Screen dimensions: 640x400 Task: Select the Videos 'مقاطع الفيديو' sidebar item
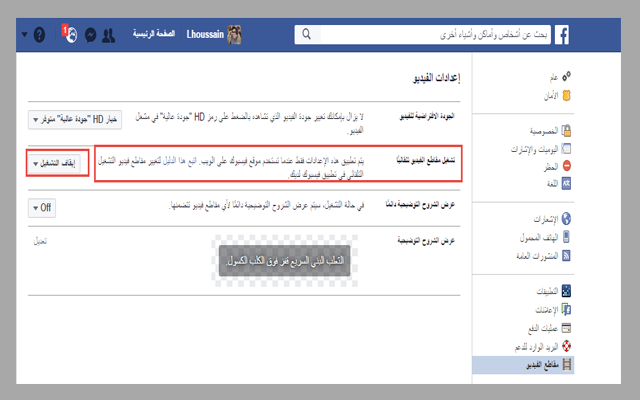coord(535,367)
